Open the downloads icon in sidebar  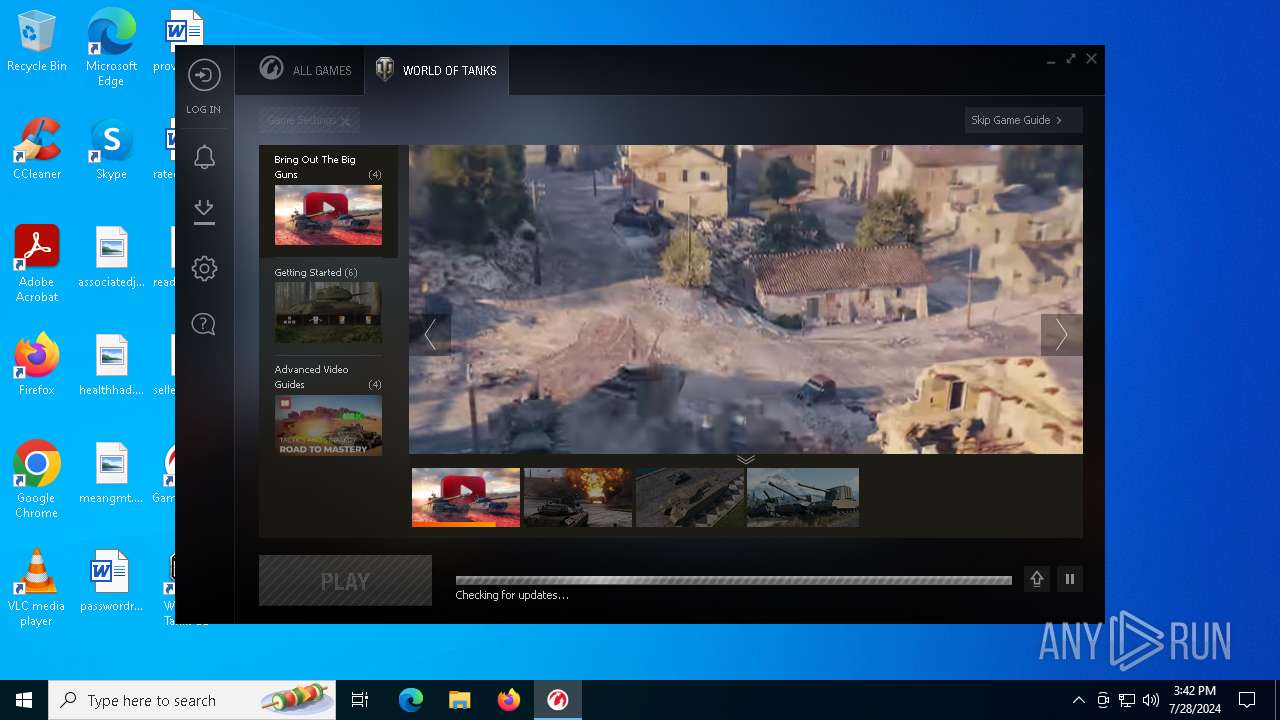point(204,211)
